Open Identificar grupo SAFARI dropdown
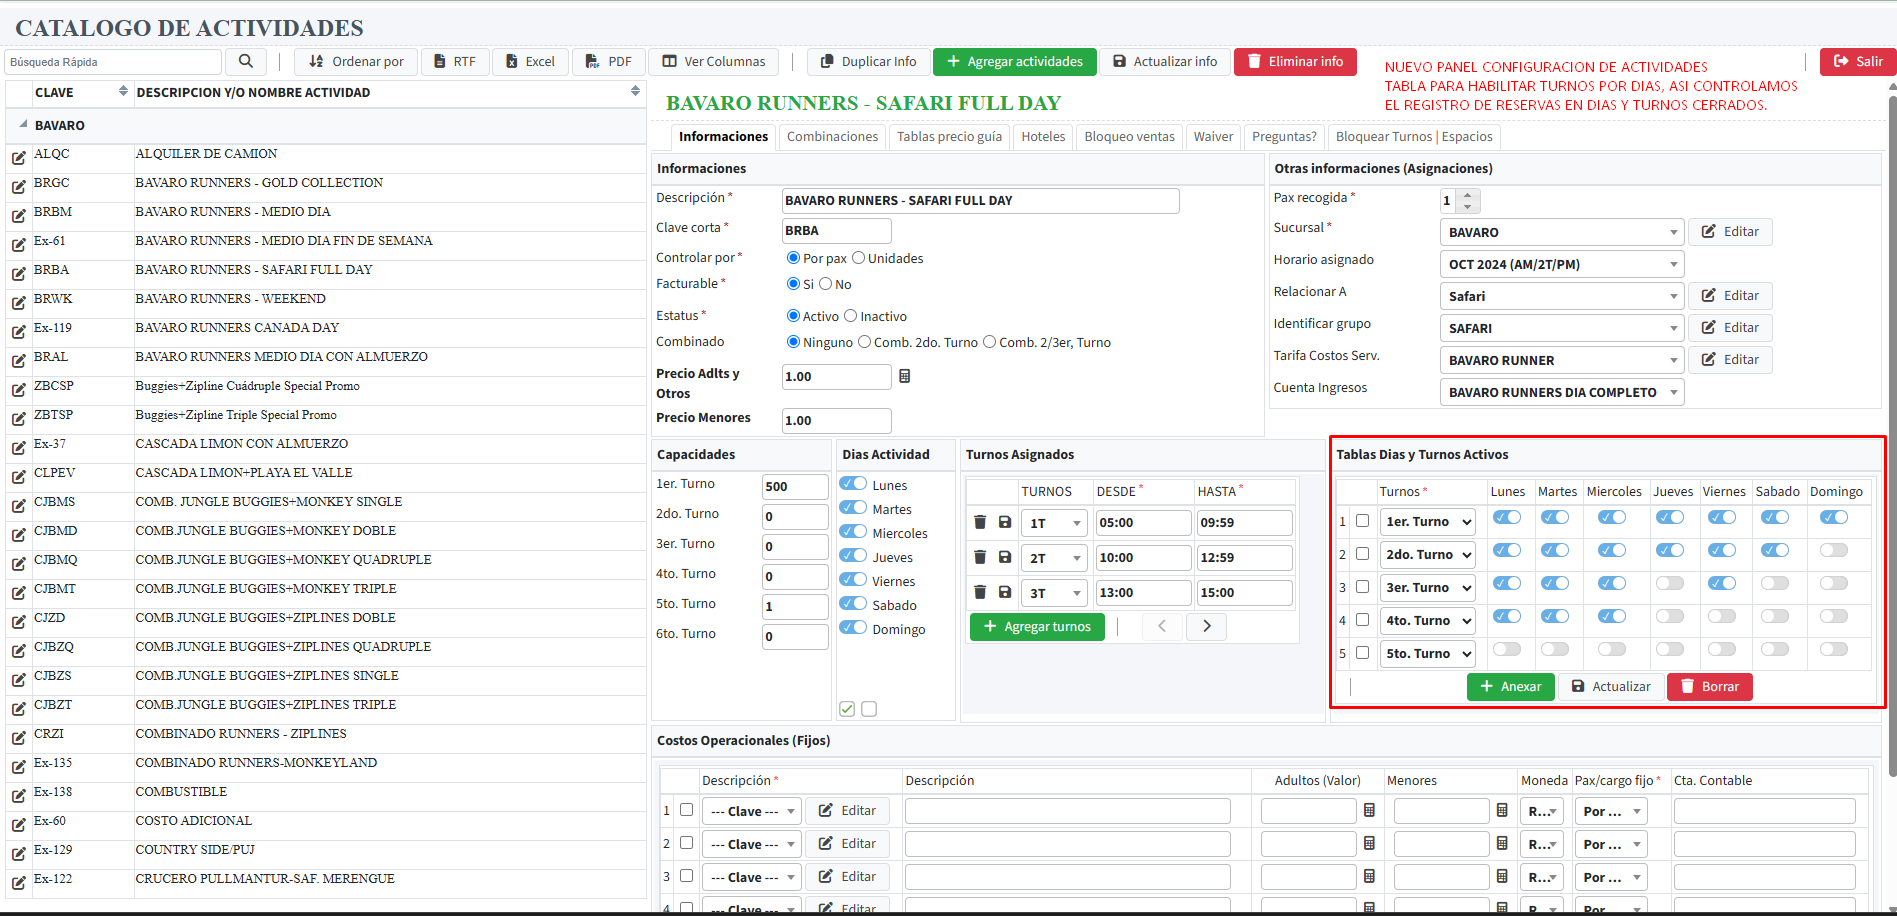This screenshot has width=1897, height=916. (1562, 328)
